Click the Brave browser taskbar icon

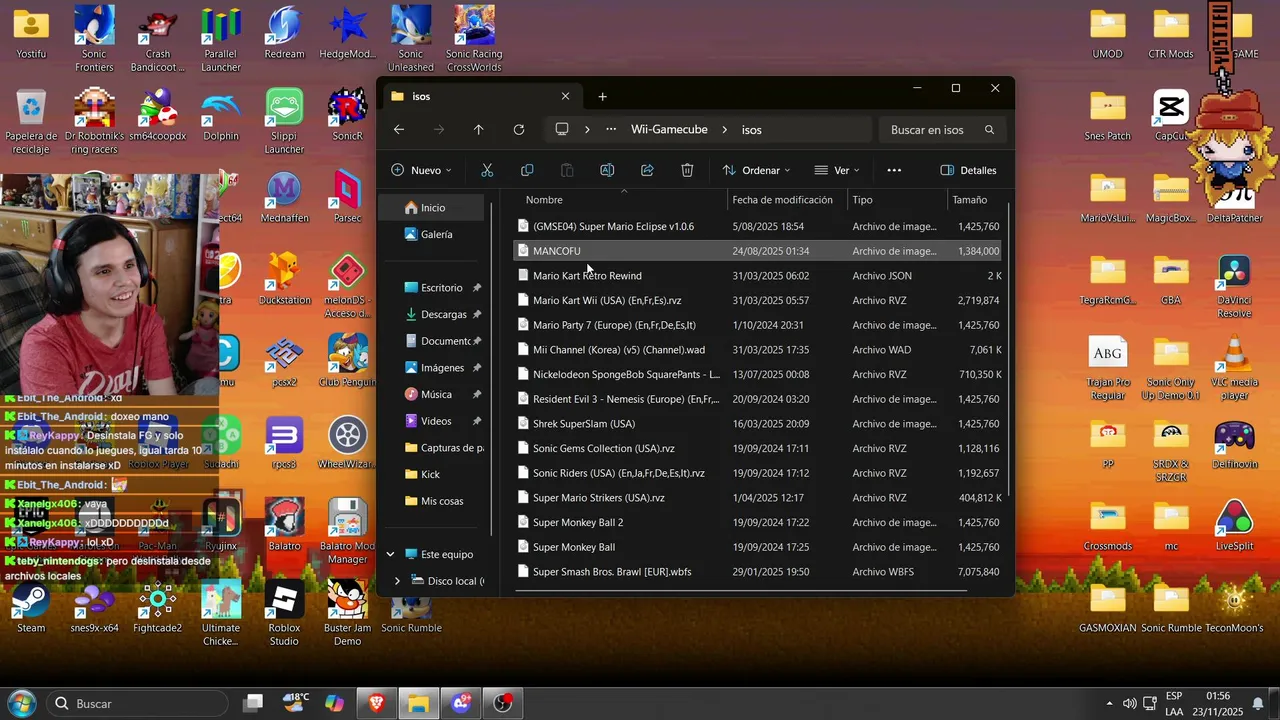click(x=376, y=704)
